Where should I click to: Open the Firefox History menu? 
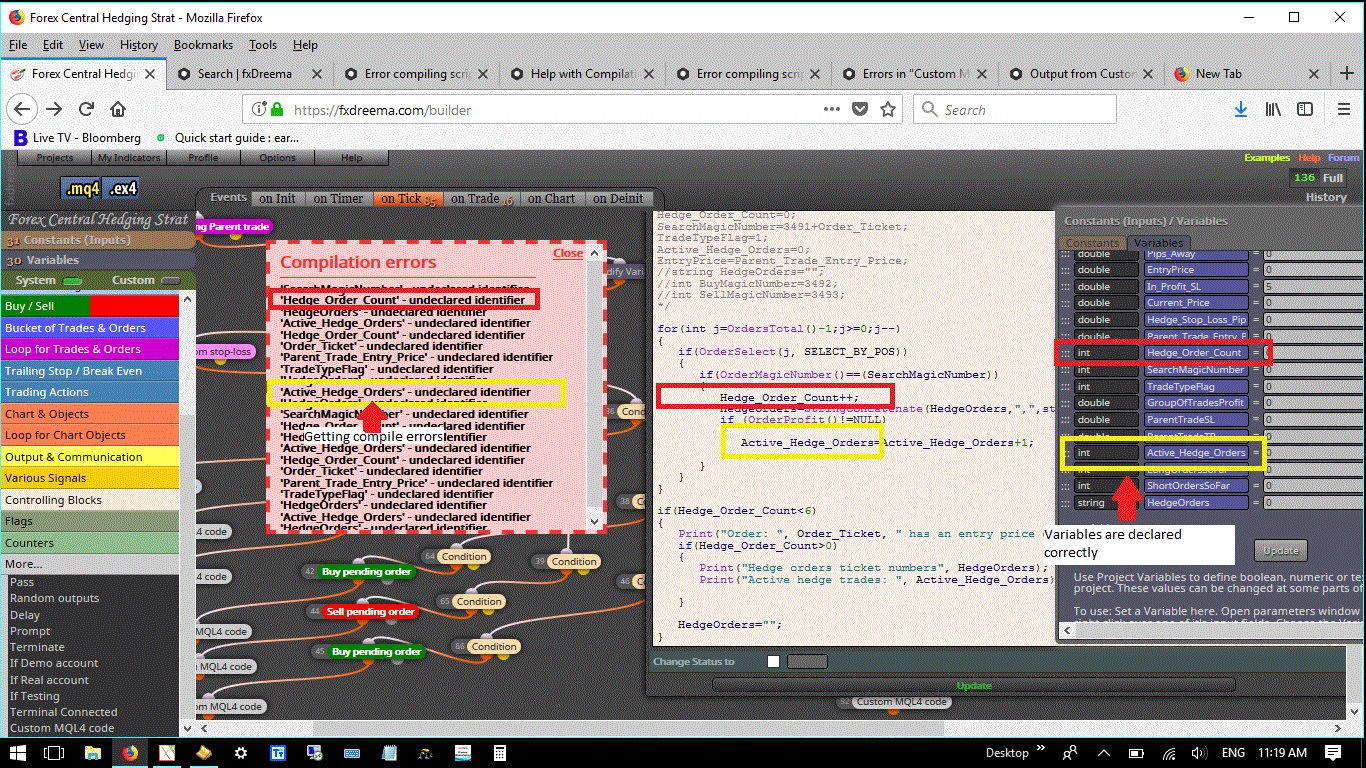tap(138, 45)
